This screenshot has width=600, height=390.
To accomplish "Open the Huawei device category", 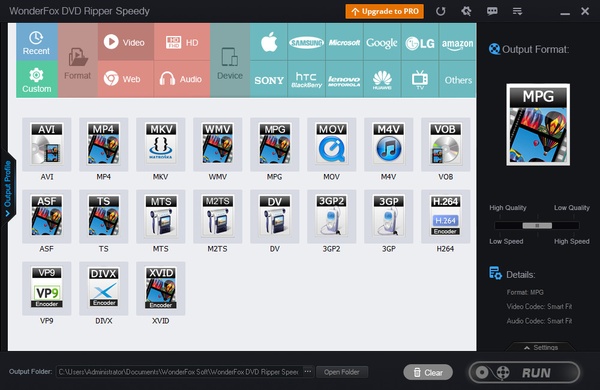I will pyautogui.click(x=382, y=80).
